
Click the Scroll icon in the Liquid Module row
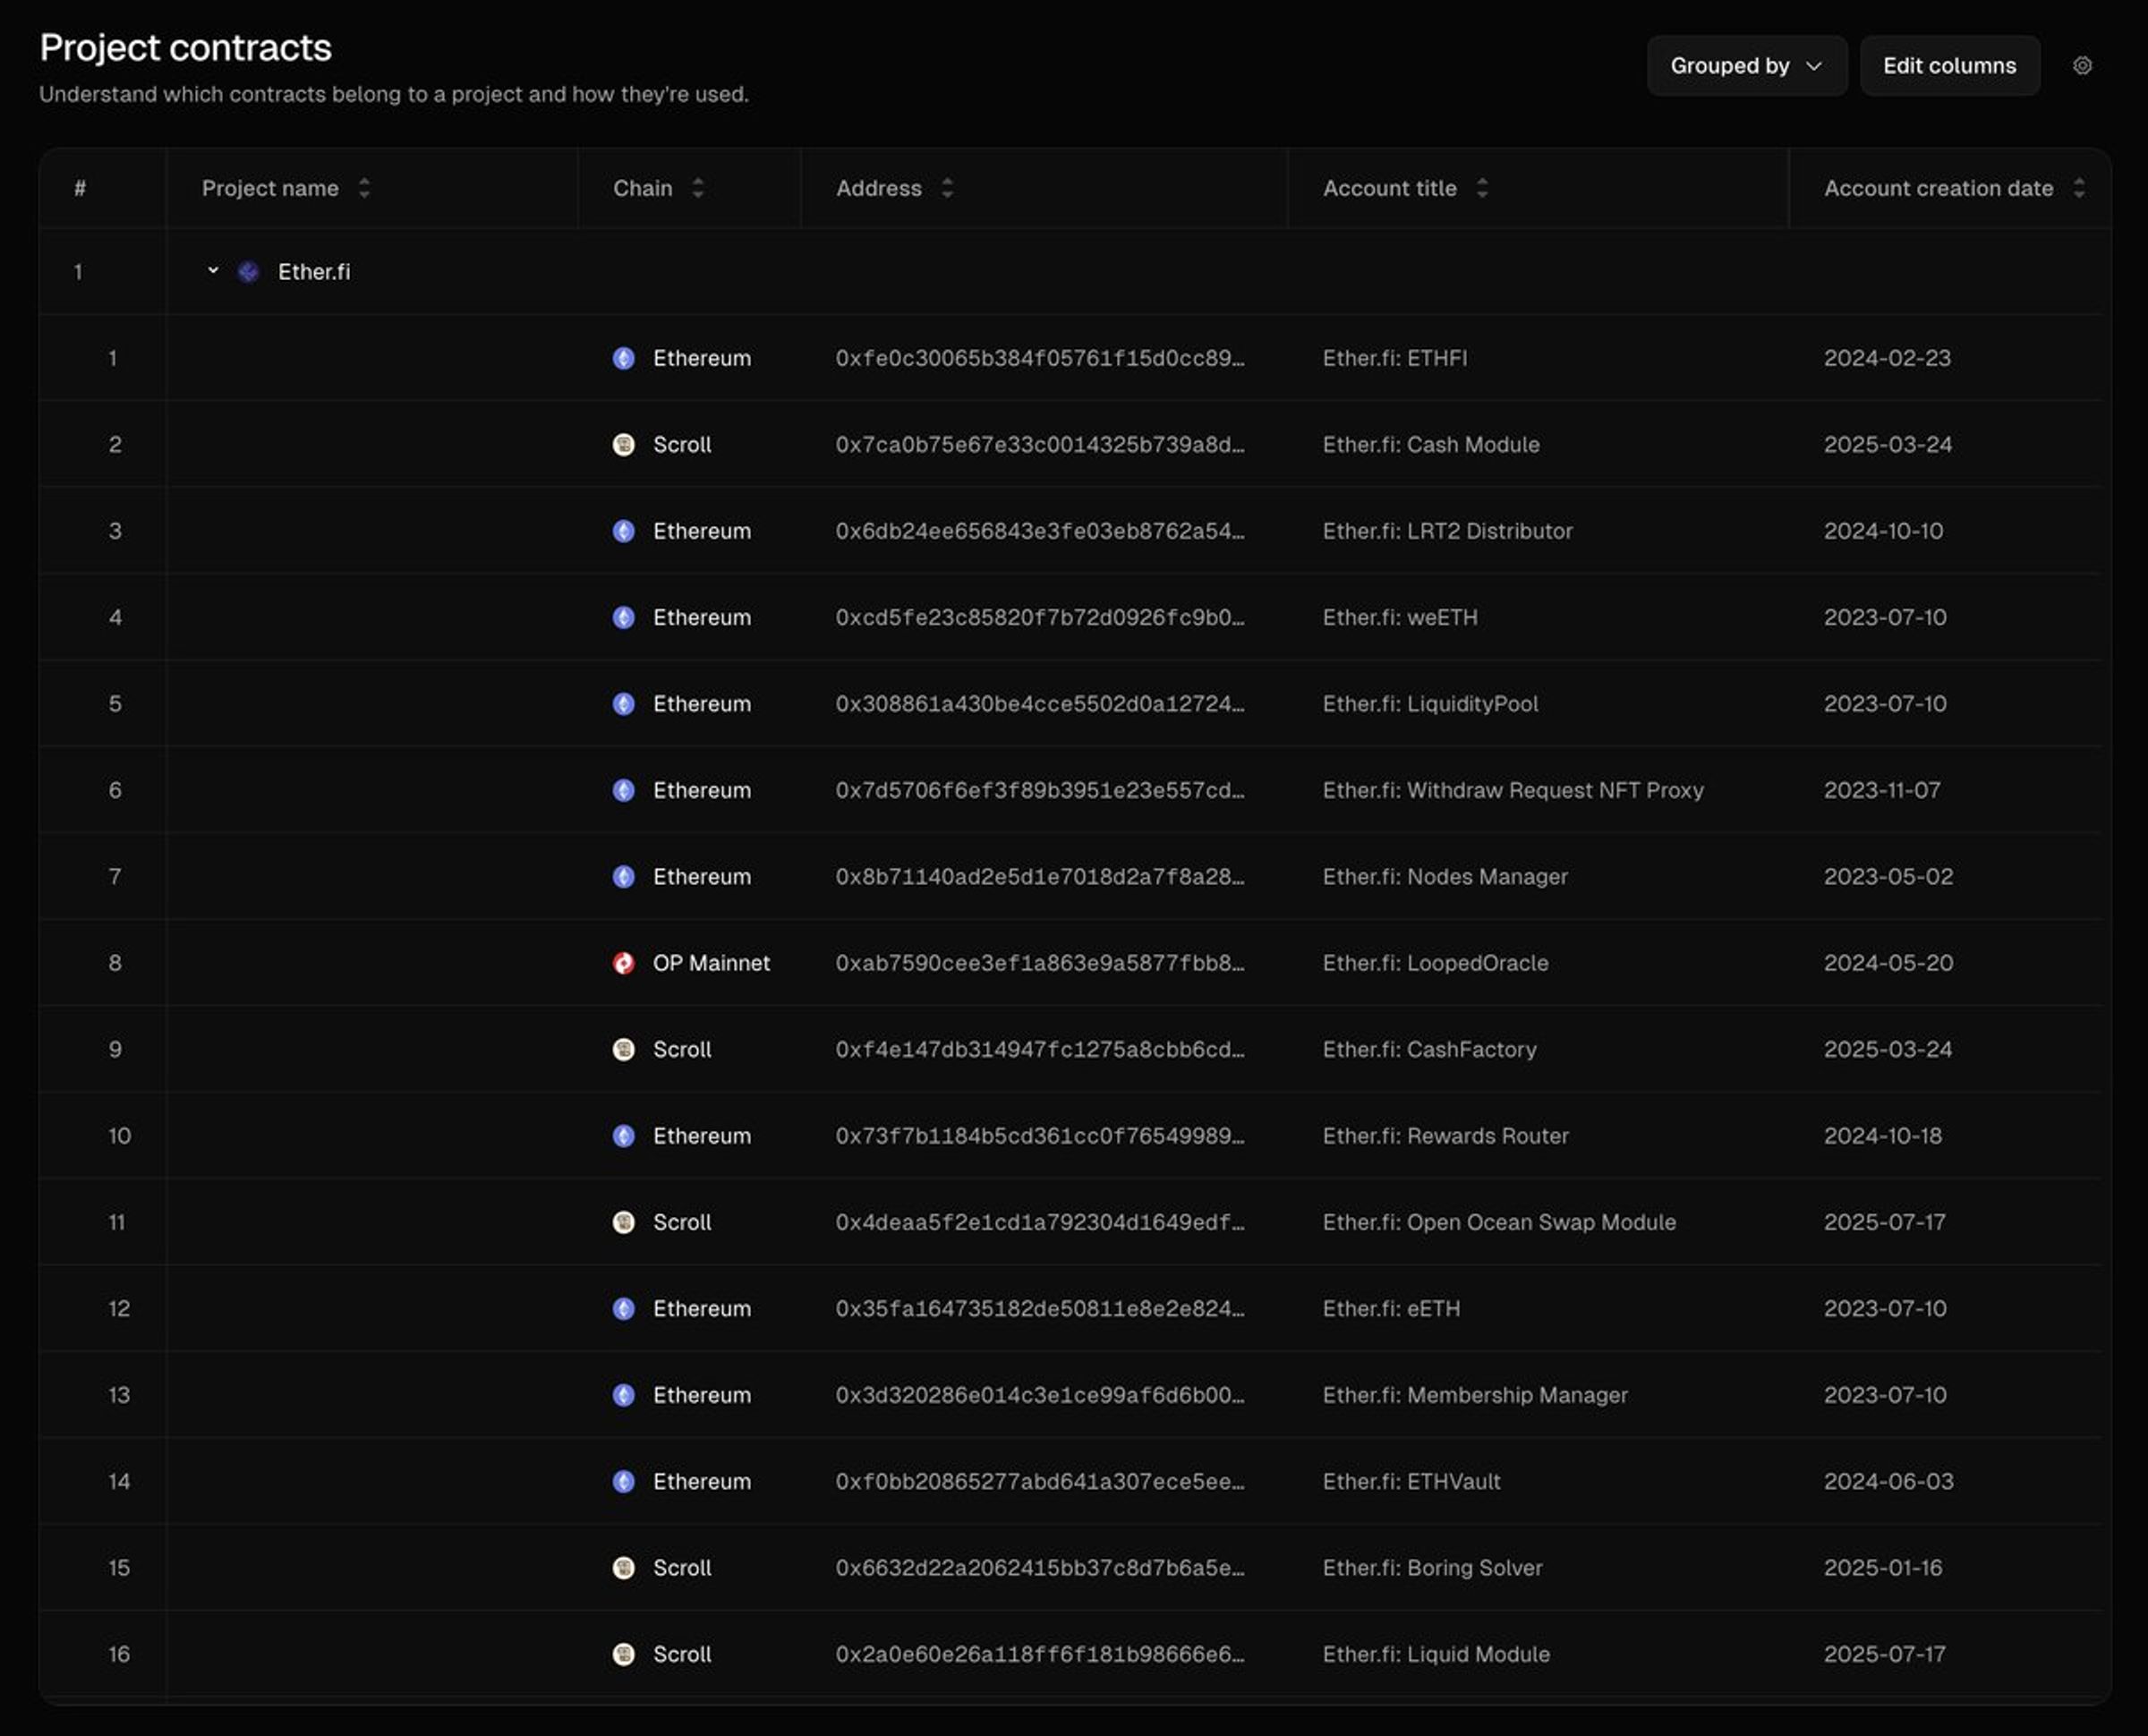(623, 1654)
